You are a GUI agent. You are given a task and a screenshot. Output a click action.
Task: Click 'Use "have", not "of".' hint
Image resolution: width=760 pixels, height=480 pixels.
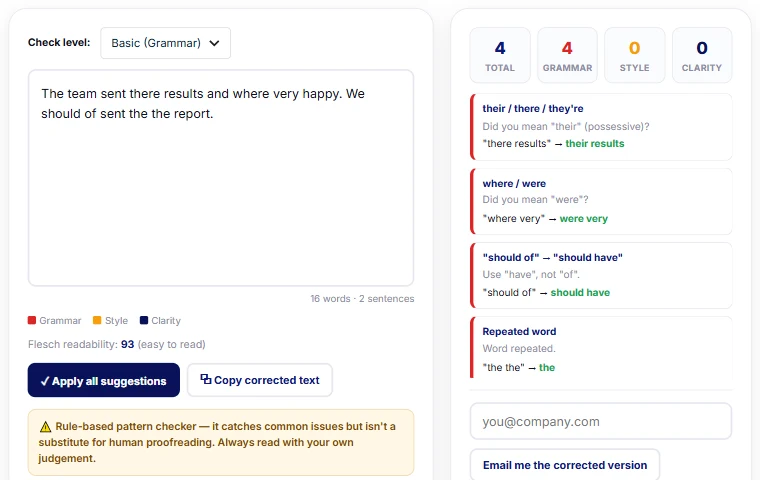[531, 274]
